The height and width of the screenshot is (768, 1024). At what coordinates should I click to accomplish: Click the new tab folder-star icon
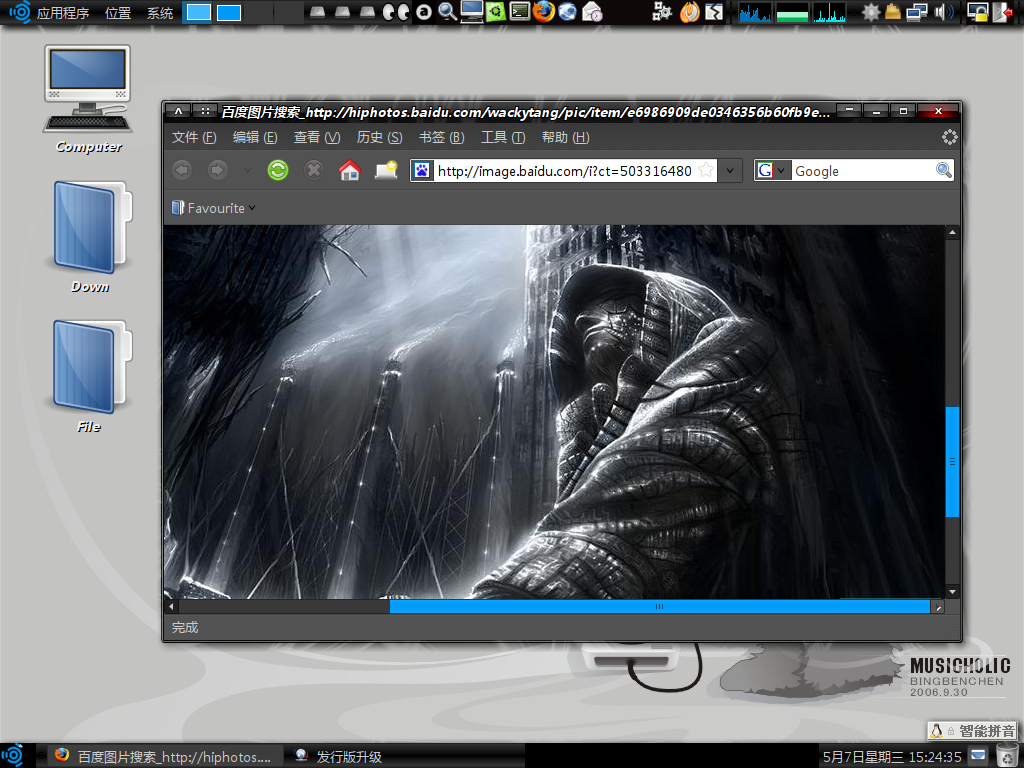point(386,170)
